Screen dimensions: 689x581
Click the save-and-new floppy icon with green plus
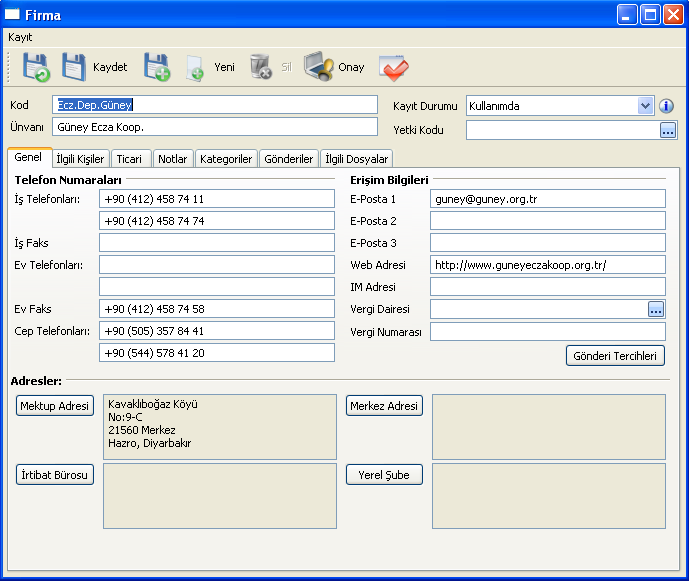pyautogui.click(x=157, y=67)
